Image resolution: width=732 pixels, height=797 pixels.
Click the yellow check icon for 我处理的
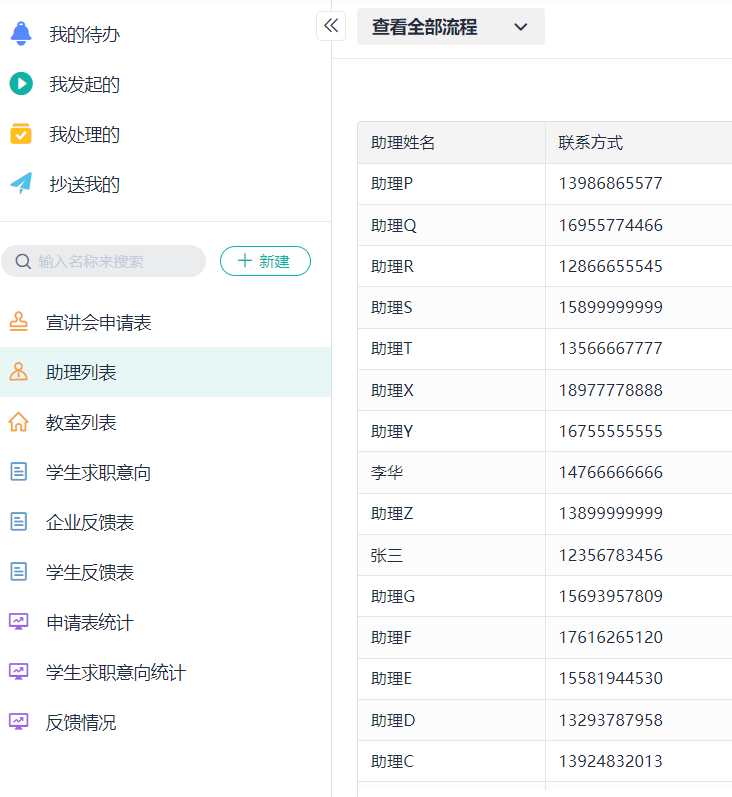pyautogui.click(x=21, y=134)
